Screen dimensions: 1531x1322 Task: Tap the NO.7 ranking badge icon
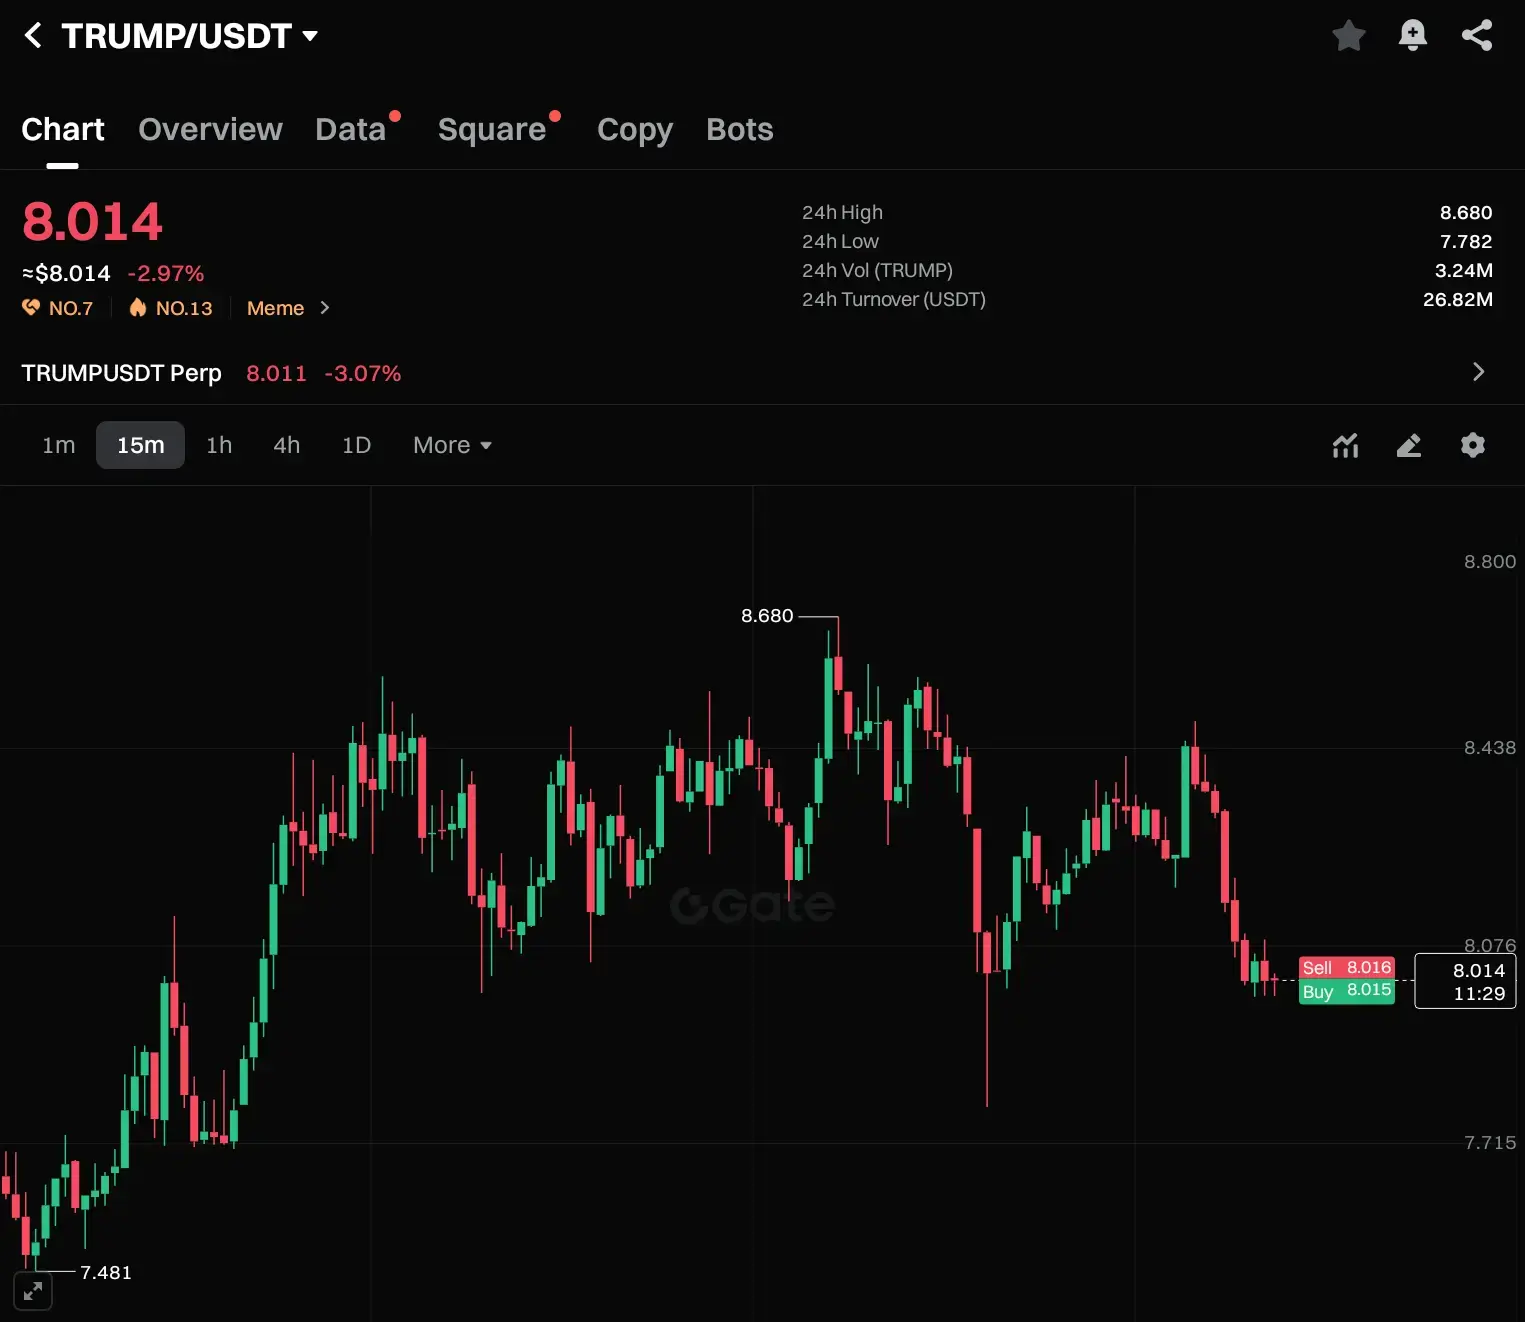coord(32,308)
